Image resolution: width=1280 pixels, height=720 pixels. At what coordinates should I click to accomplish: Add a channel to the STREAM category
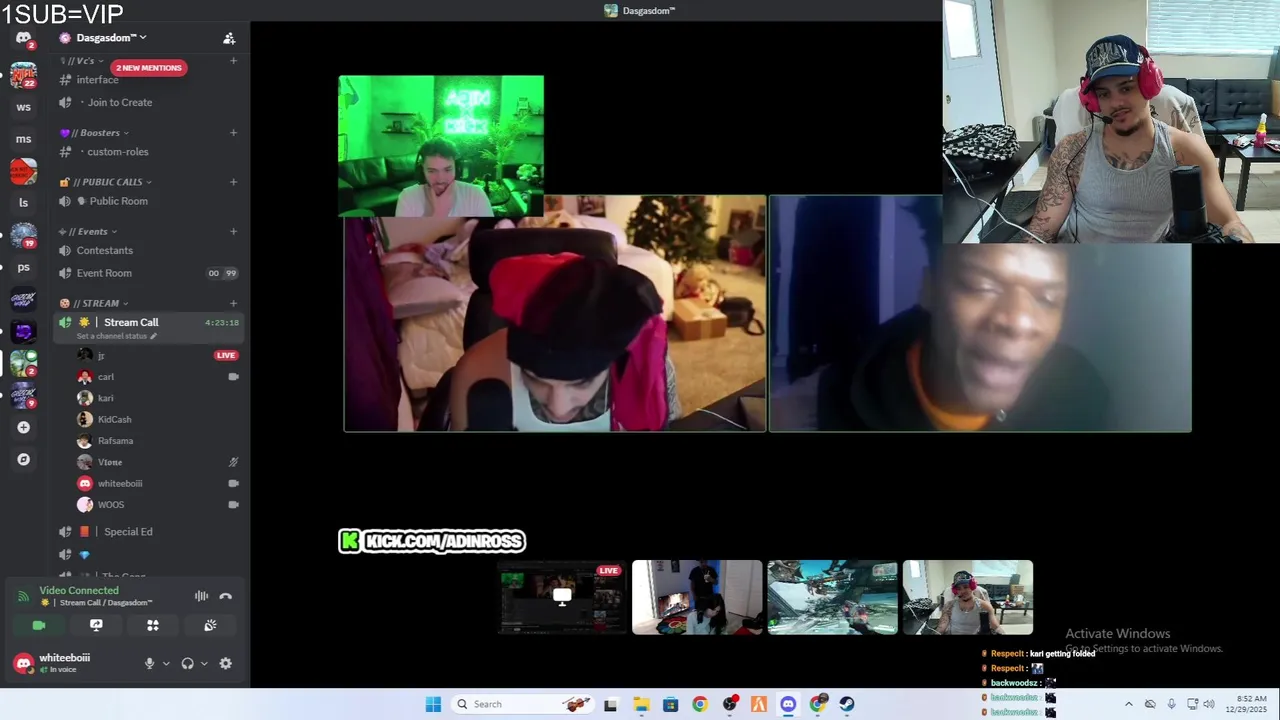[233, 303]
